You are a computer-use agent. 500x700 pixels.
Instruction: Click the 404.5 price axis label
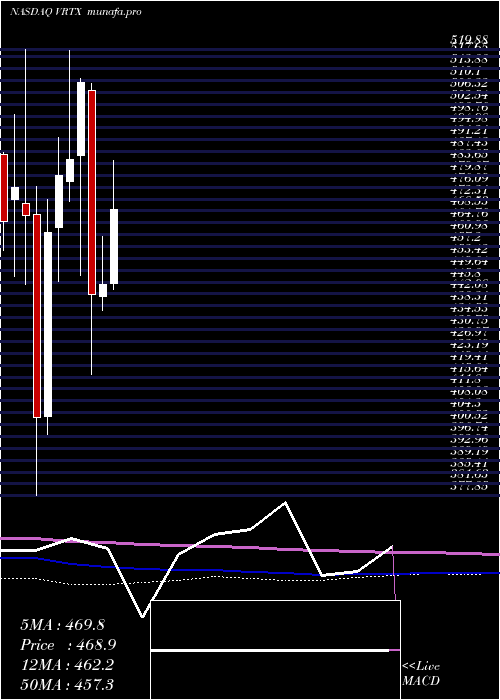click(465, 404)
